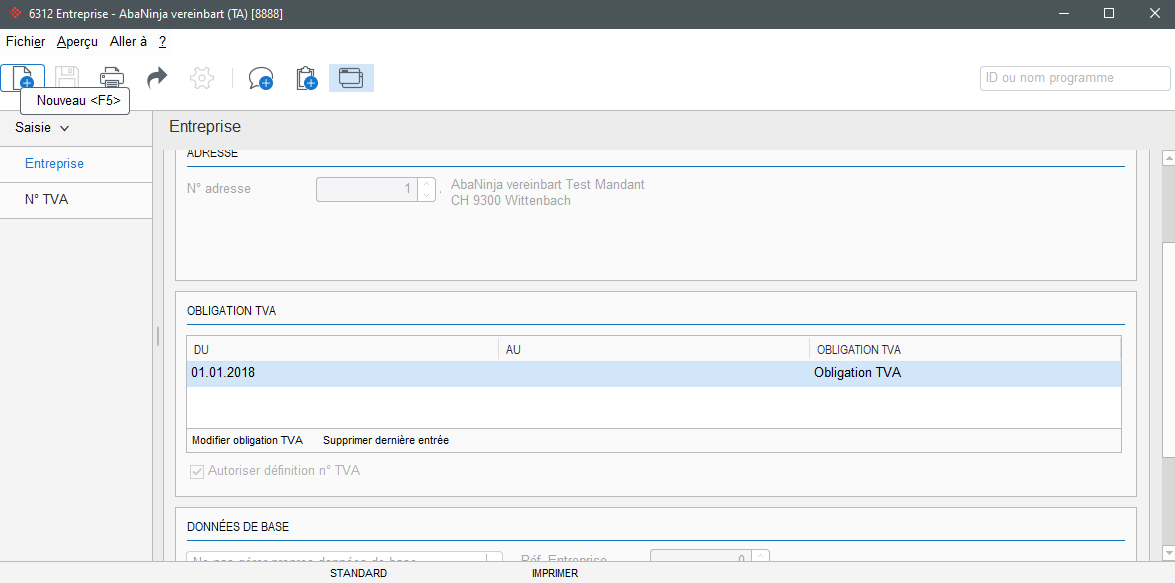Click IMPRIMER in the status bar
Screen dimensions: 1175x583
pos(555,573)
